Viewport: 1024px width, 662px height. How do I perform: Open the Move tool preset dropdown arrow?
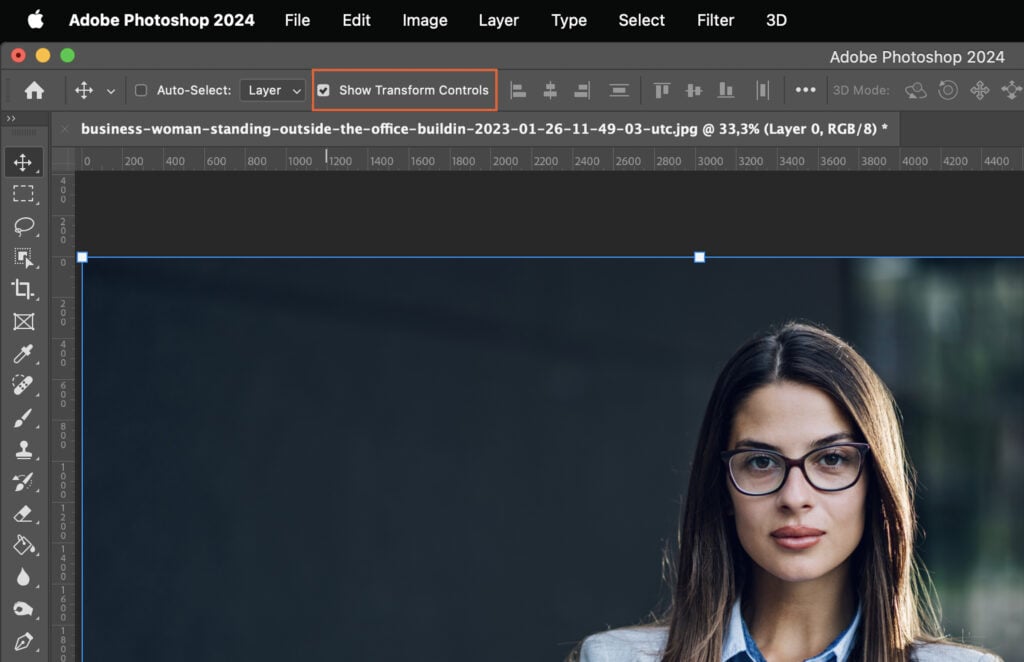click(110, 89)
